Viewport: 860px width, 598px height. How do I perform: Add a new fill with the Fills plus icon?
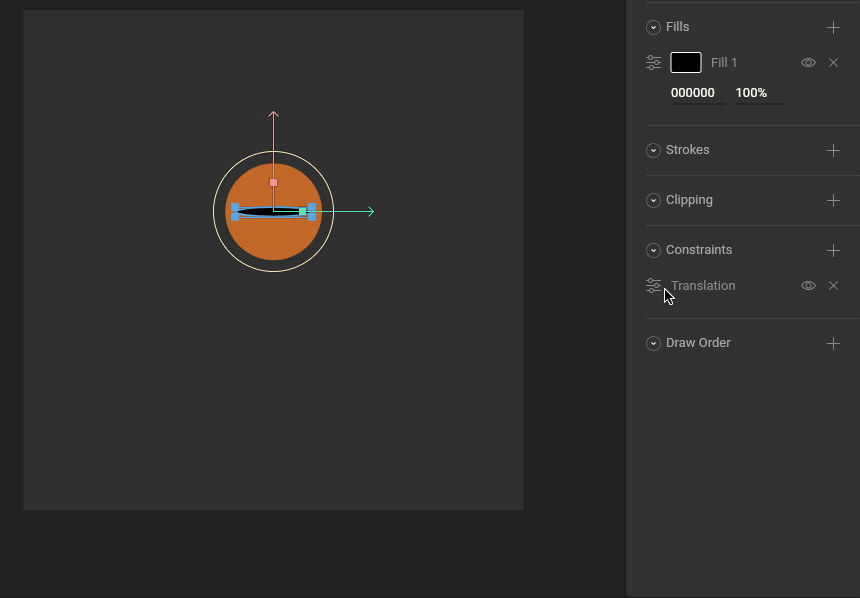point(833,28)
